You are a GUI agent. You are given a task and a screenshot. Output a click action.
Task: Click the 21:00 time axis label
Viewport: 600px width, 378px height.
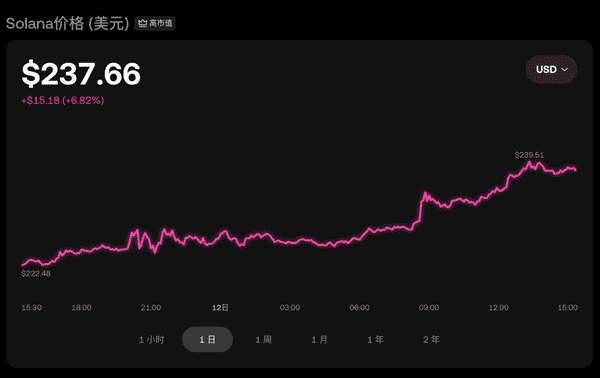click(151, 308)
